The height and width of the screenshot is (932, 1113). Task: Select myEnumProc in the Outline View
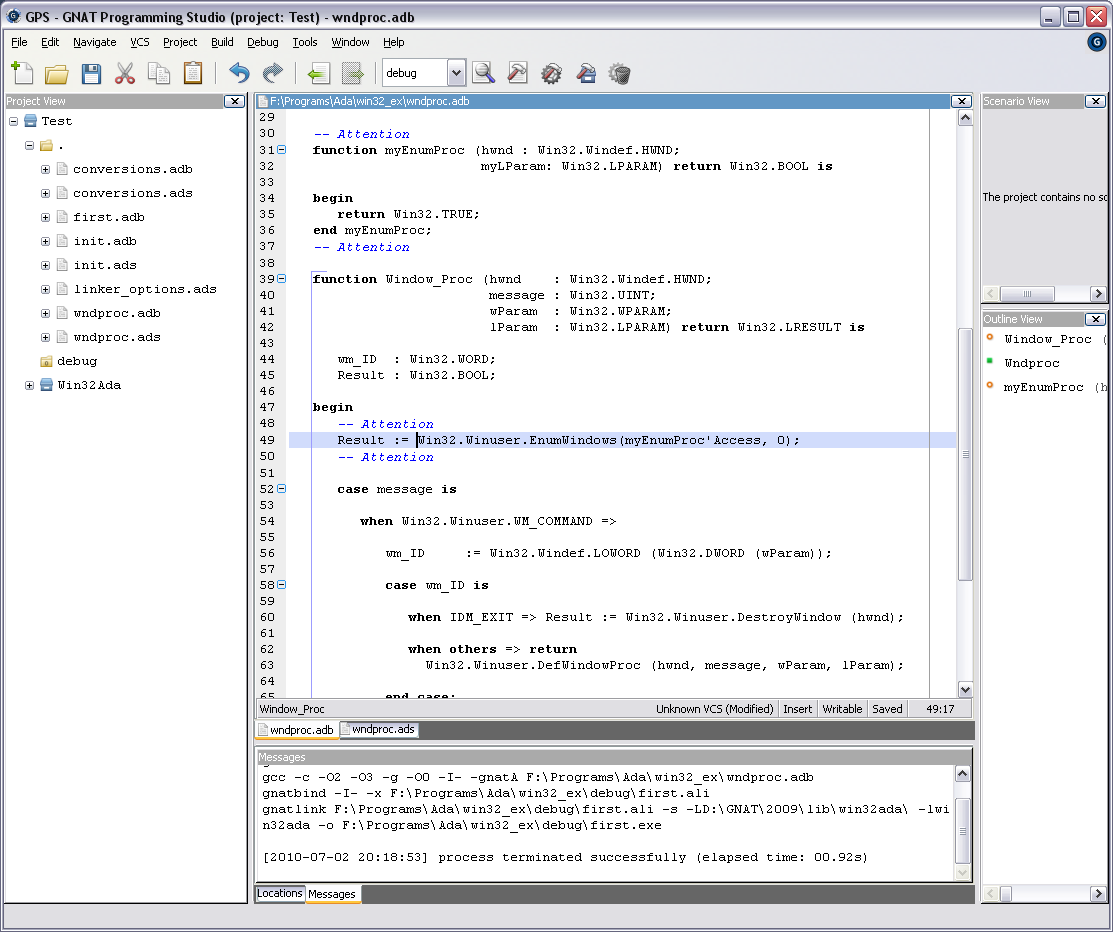point(1043,387)
